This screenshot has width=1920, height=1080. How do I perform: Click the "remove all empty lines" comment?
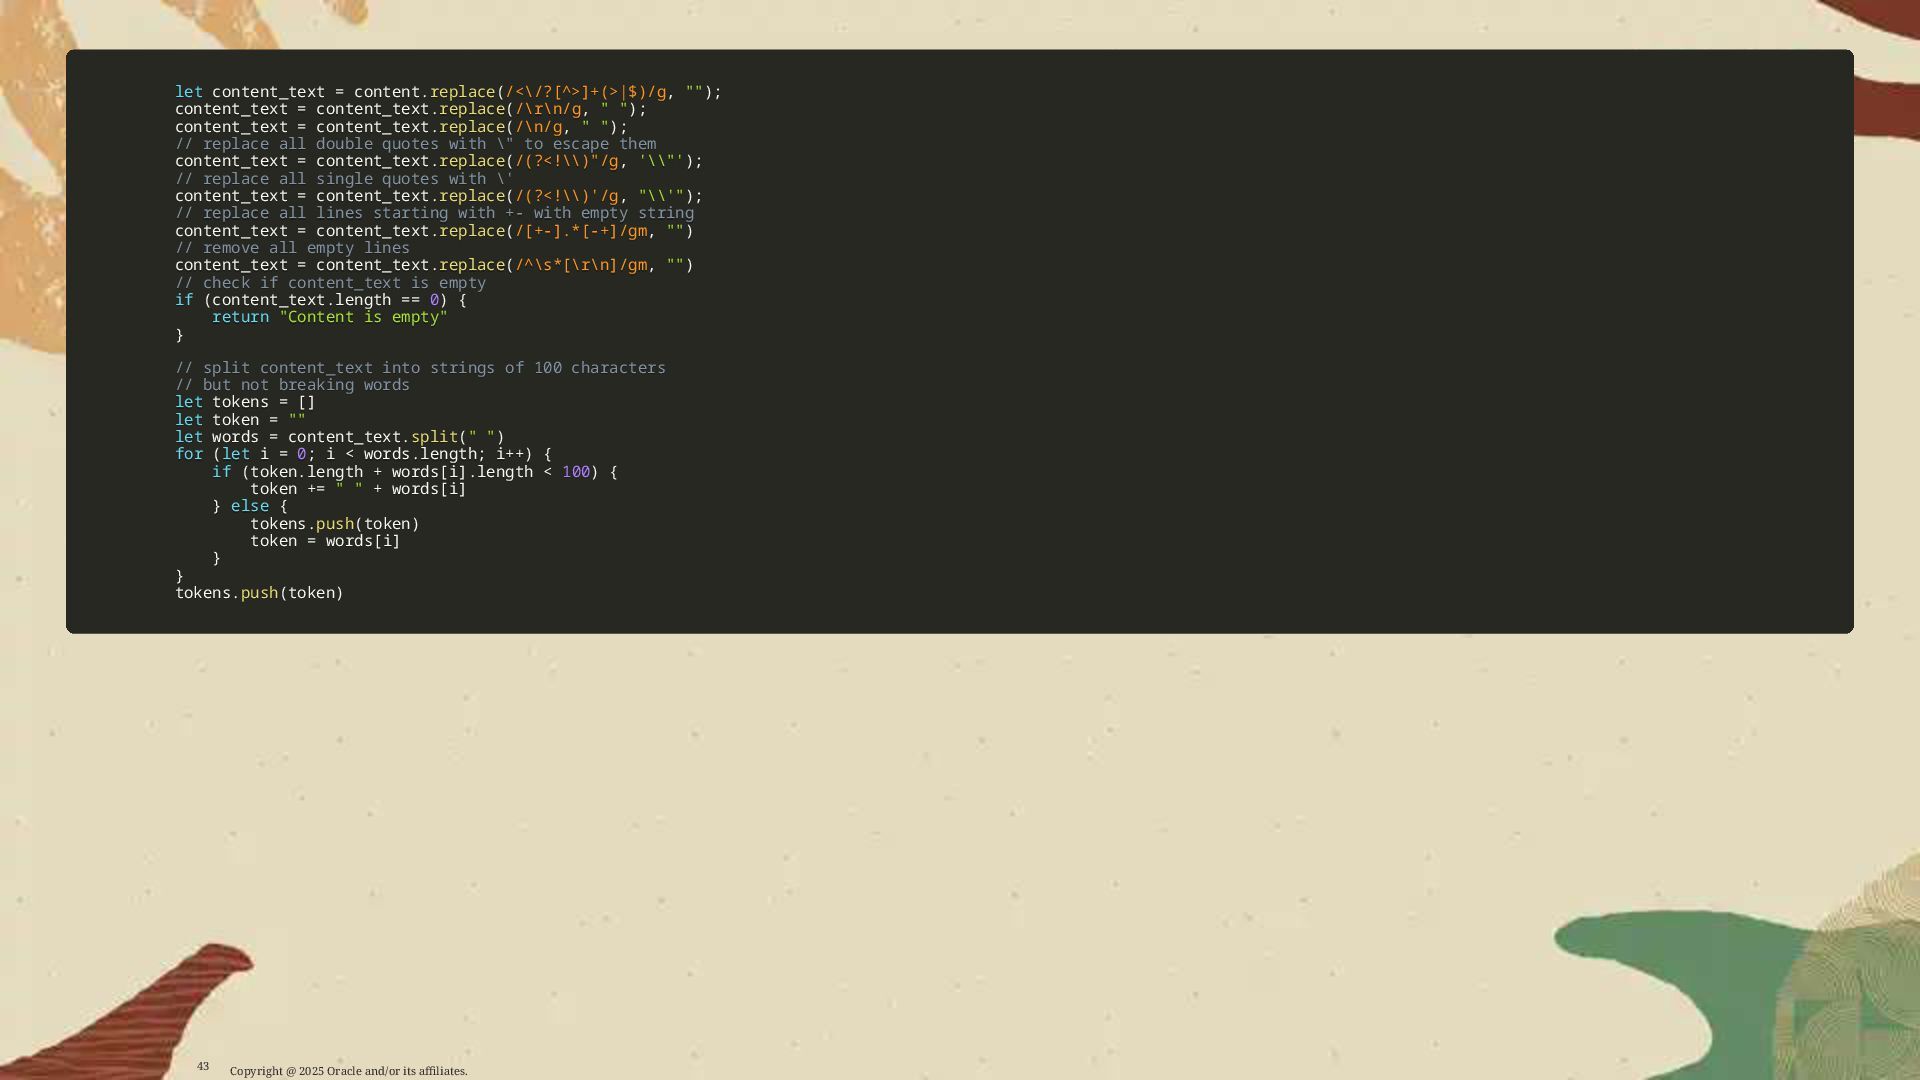point(292,248)
